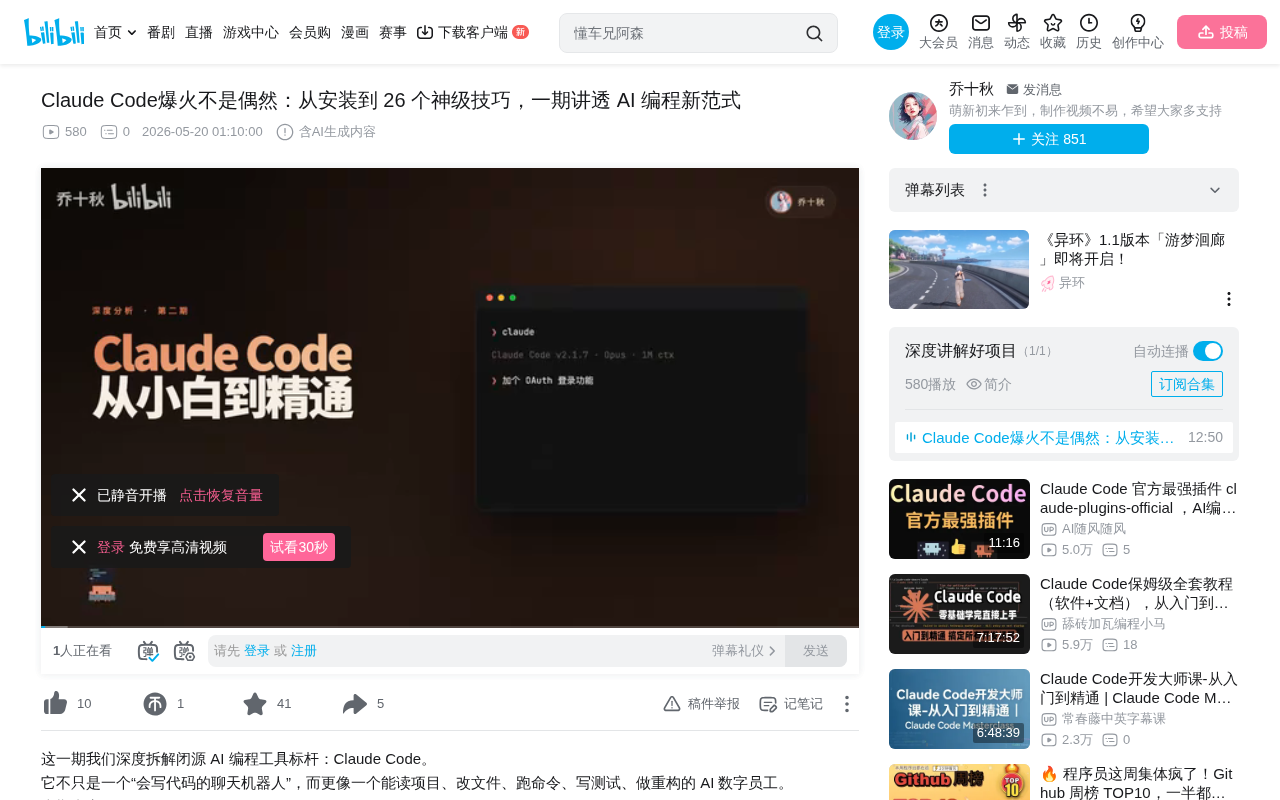Open 《异环》1.1版本 ad thumbnail
The image size is (1280, 800).
pyautogui.click(x=959, y=269)
